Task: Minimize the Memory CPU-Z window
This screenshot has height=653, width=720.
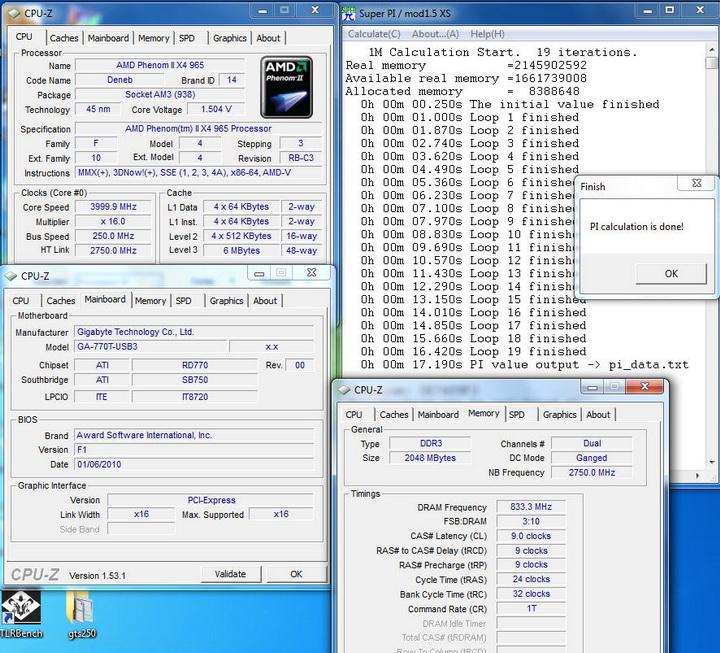Action: coord(592,387)
